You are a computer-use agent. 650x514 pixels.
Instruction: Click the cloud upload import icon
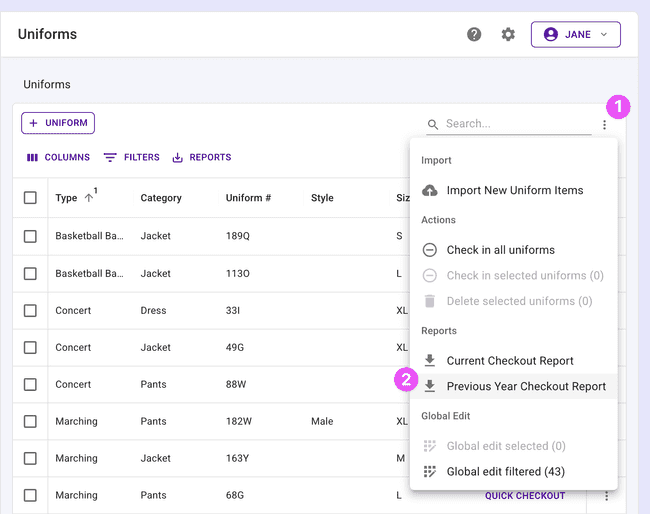(x=430, y=190)
